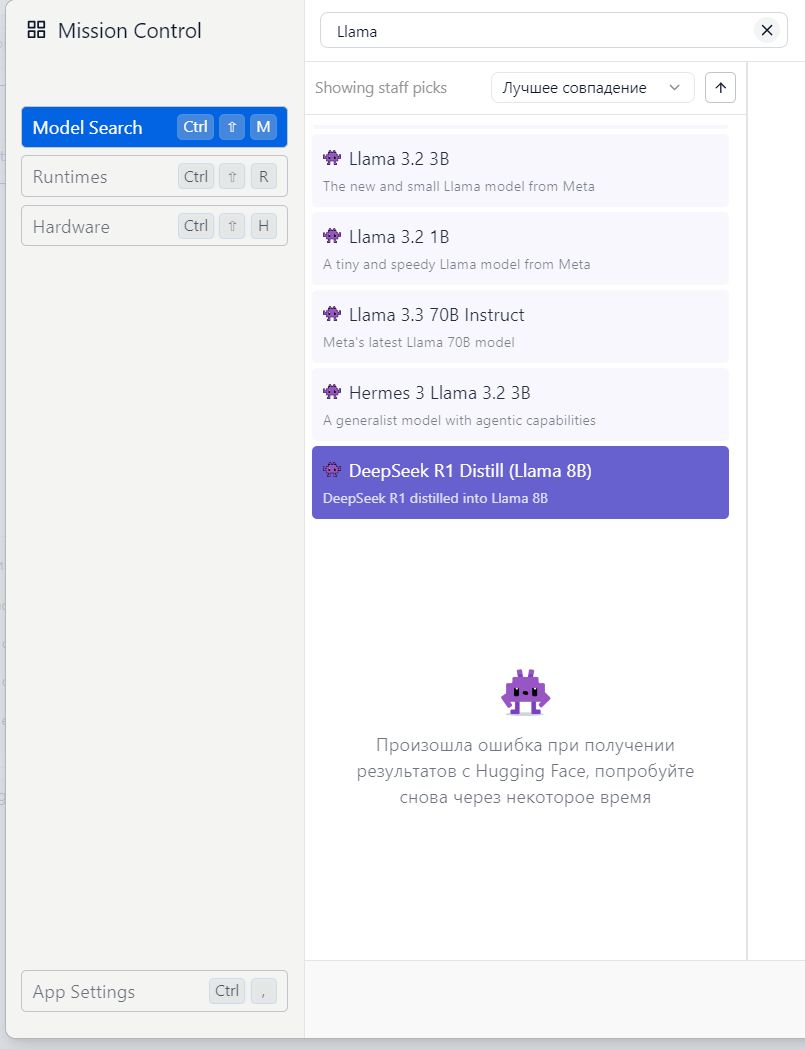805x1049 pixels.
Task: Clear the search field with X button
Action: 767,30
